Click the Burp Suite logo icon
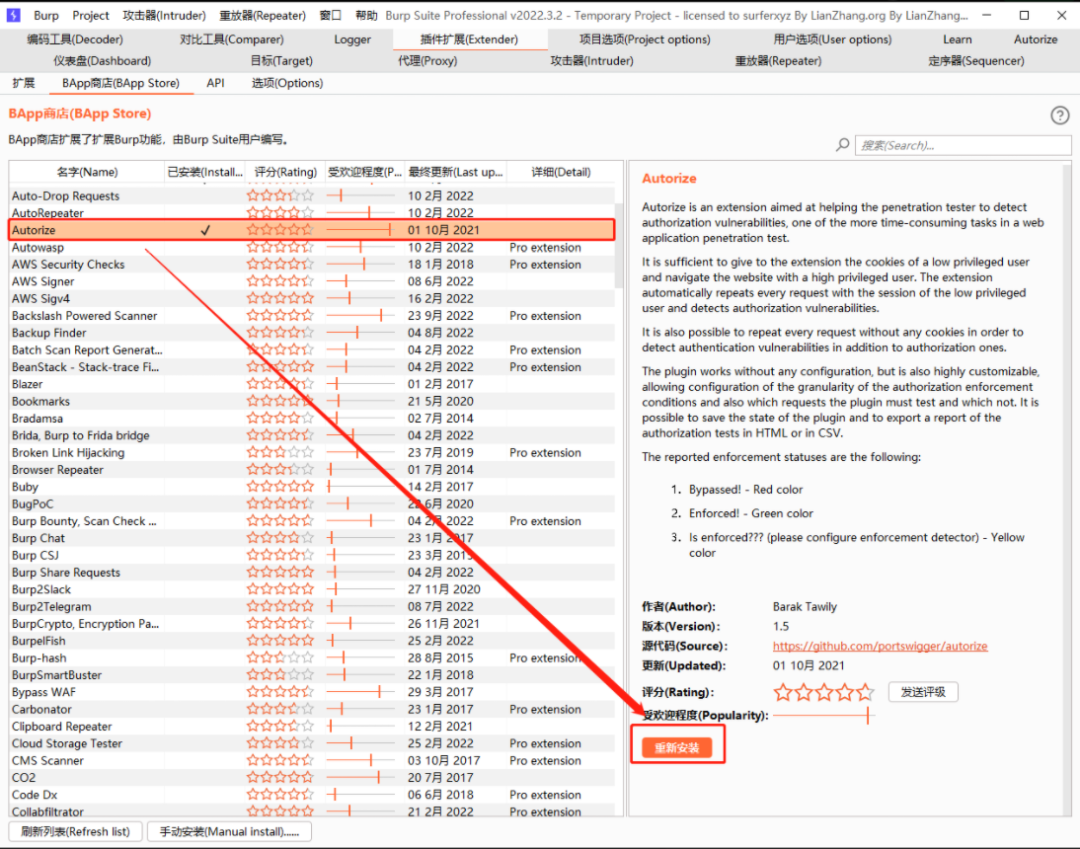The height and width of the screenshot is (849, 1080). [x=13, y=14]
